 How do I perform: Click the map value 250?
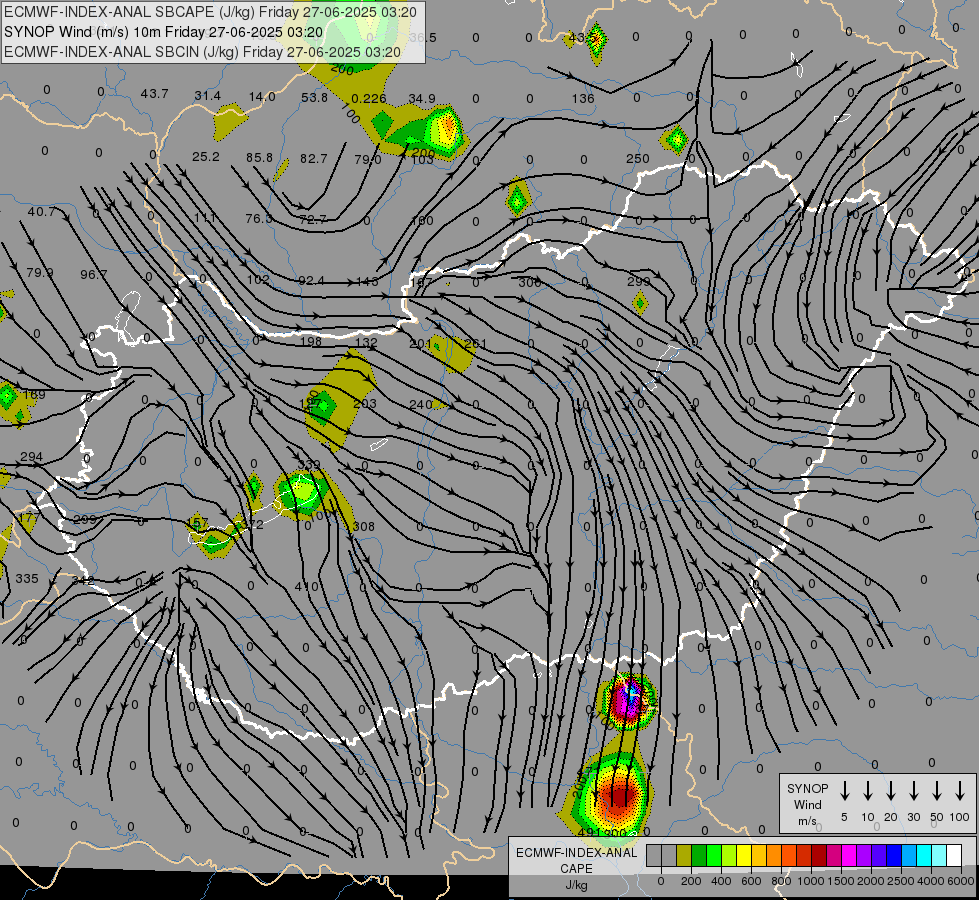point(637,159)
